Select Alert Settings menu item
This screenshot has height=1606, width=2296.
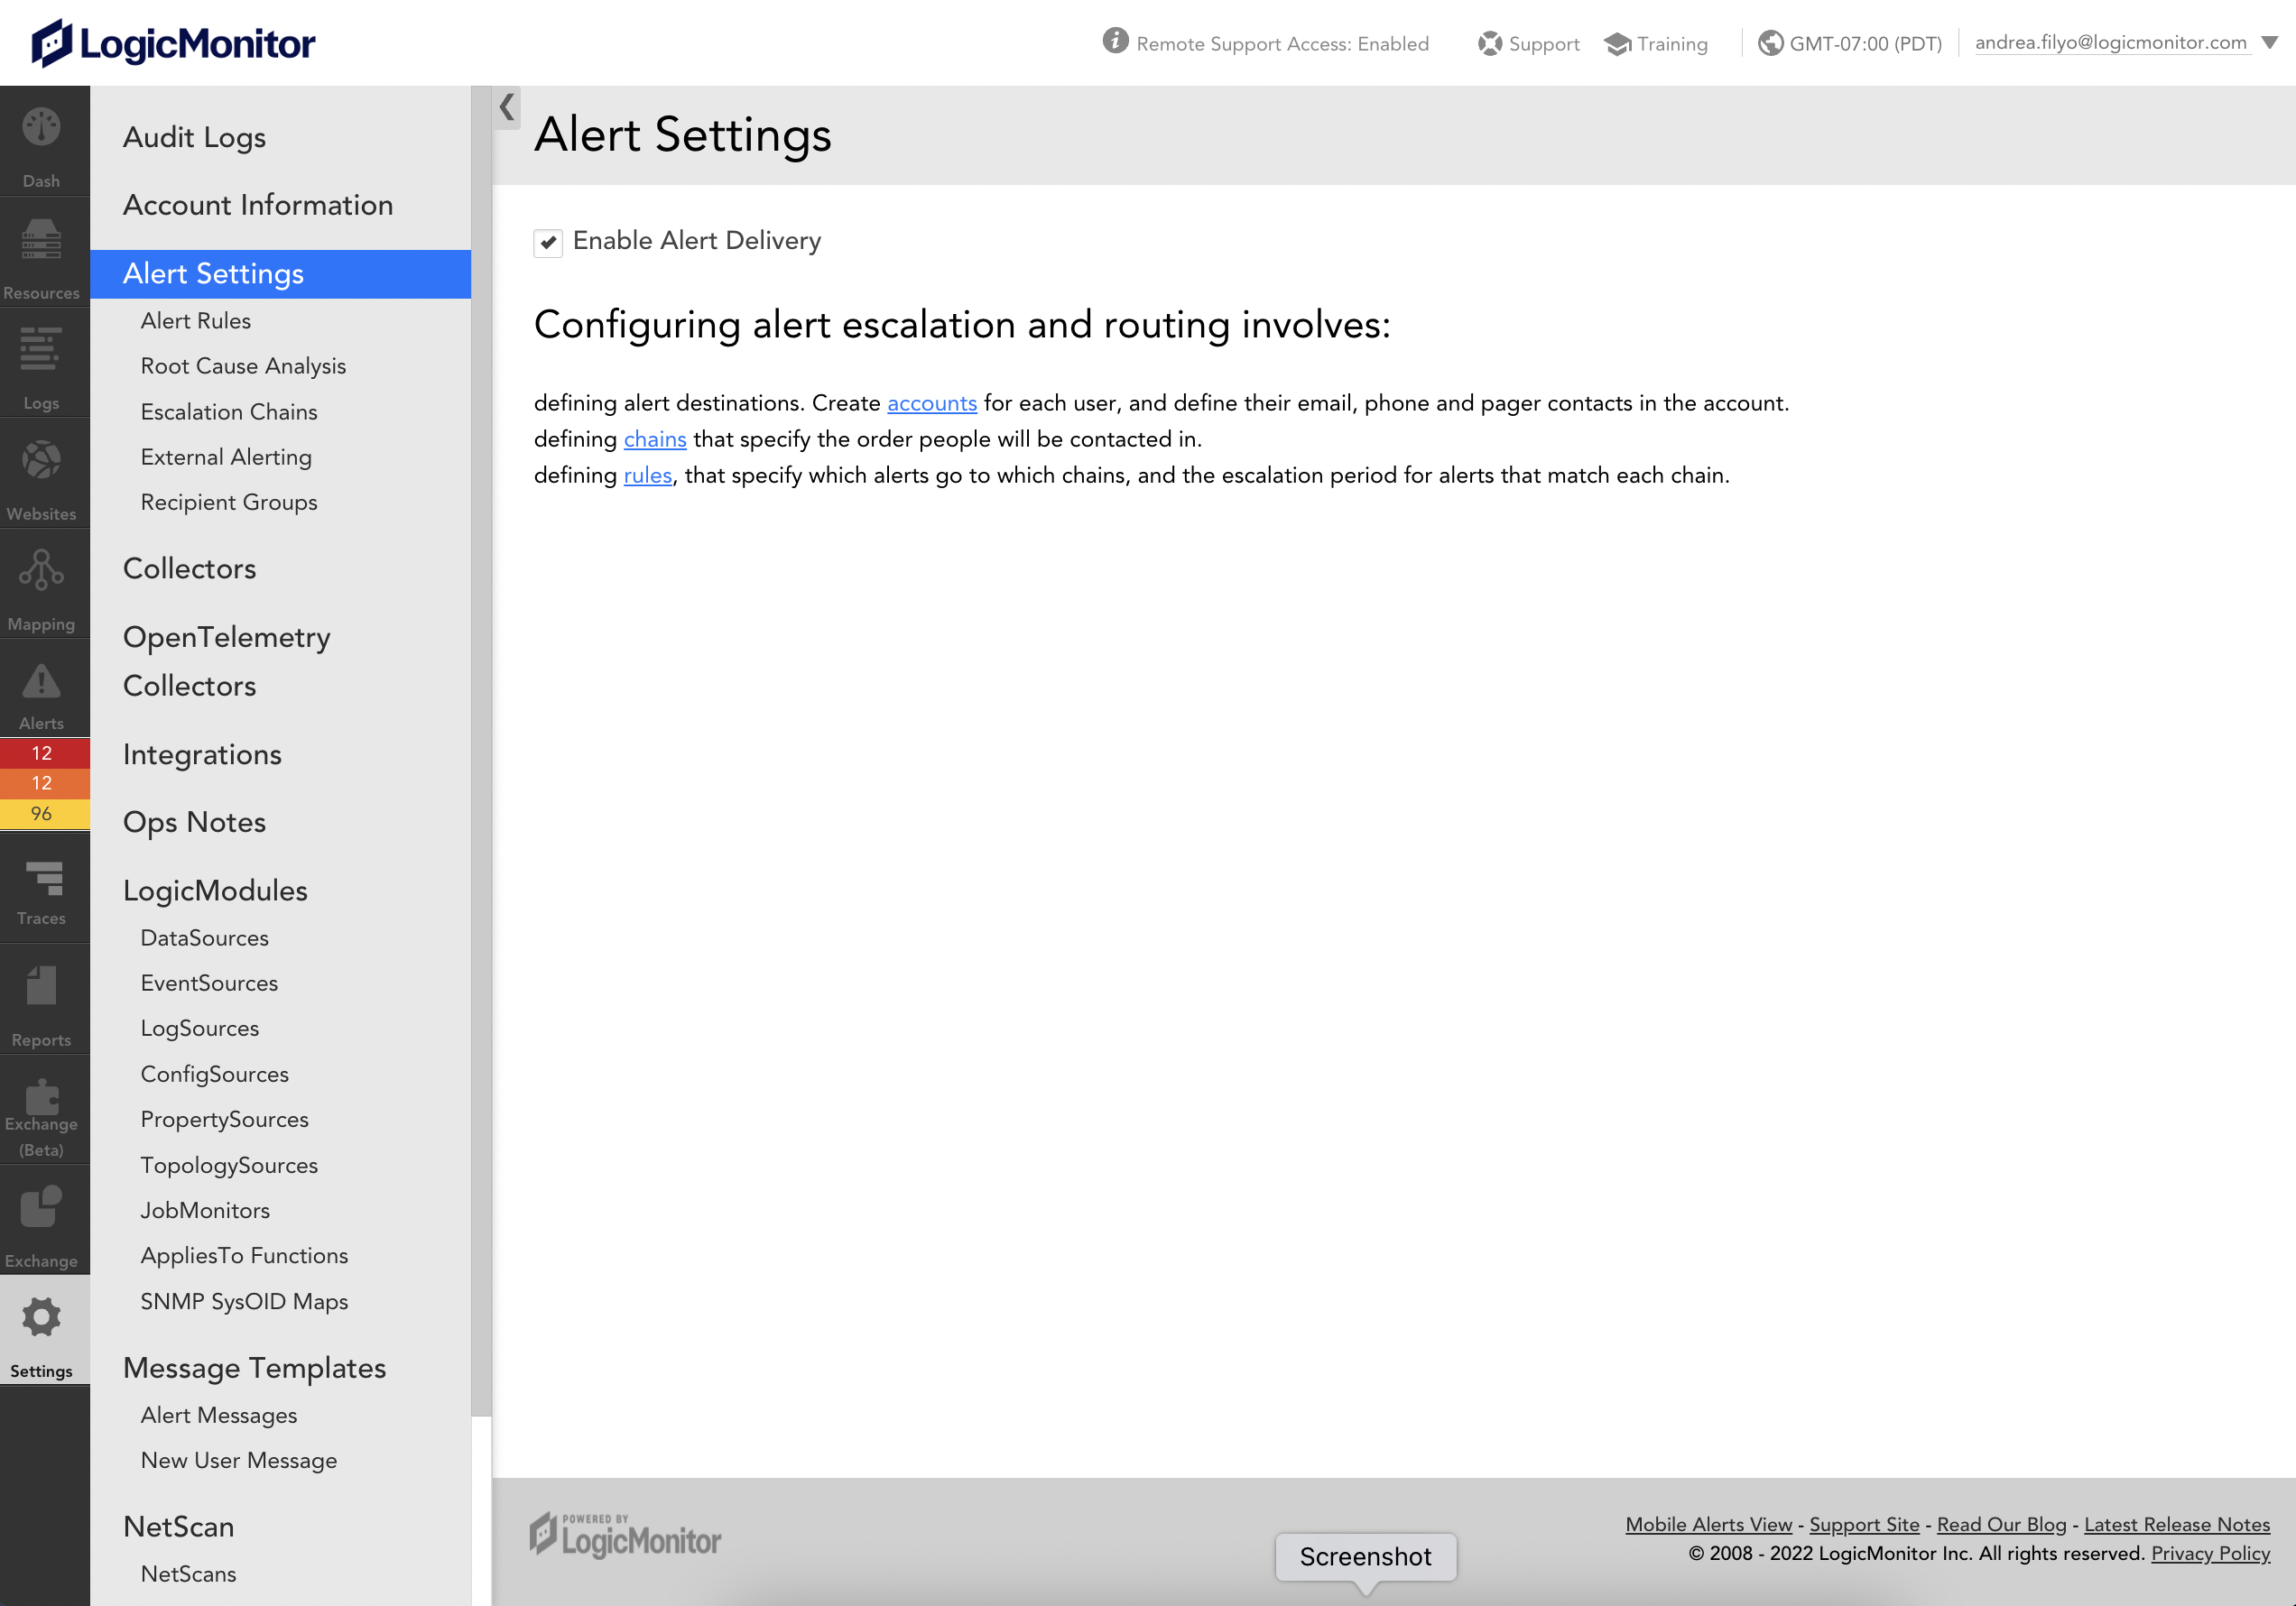pyautogui.click(x=281, y=274)
